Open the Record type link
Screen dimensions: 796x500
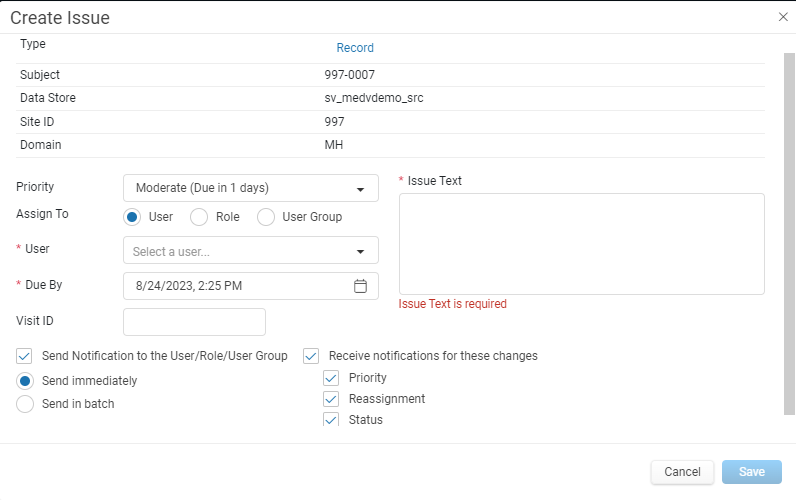coord(355,48)
